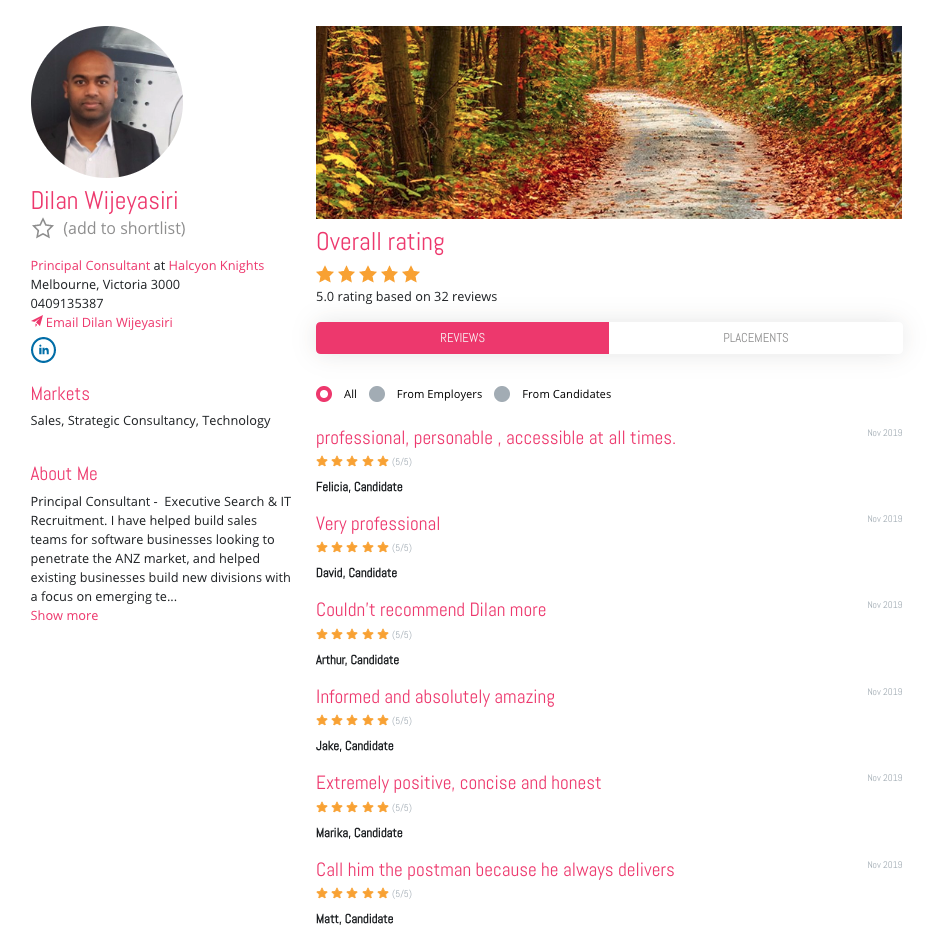Click the stars under Very professional review
936x930 pixels.
click(352, 547)
